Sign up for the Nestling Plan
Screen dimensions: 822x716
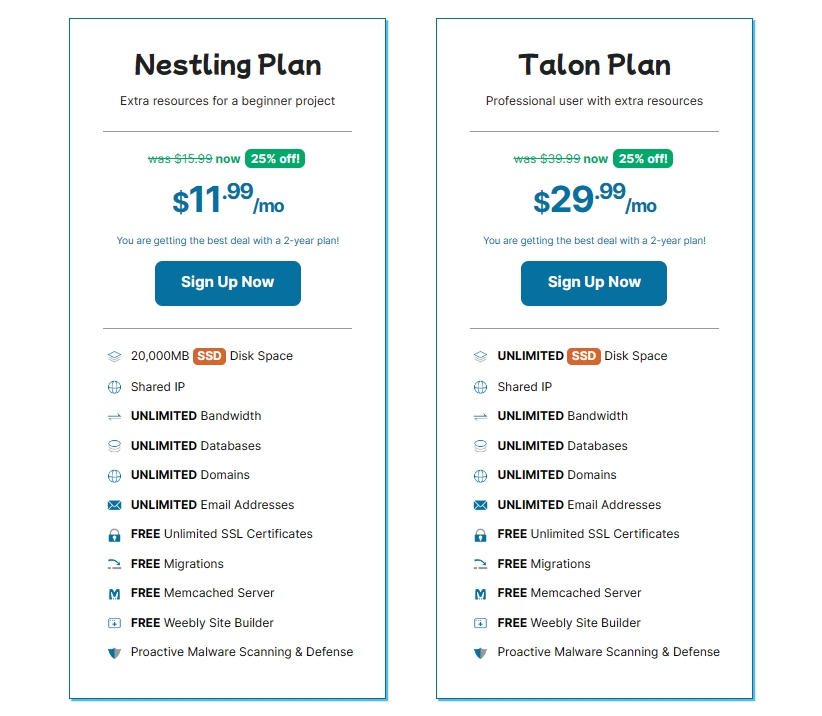[228, 283]
